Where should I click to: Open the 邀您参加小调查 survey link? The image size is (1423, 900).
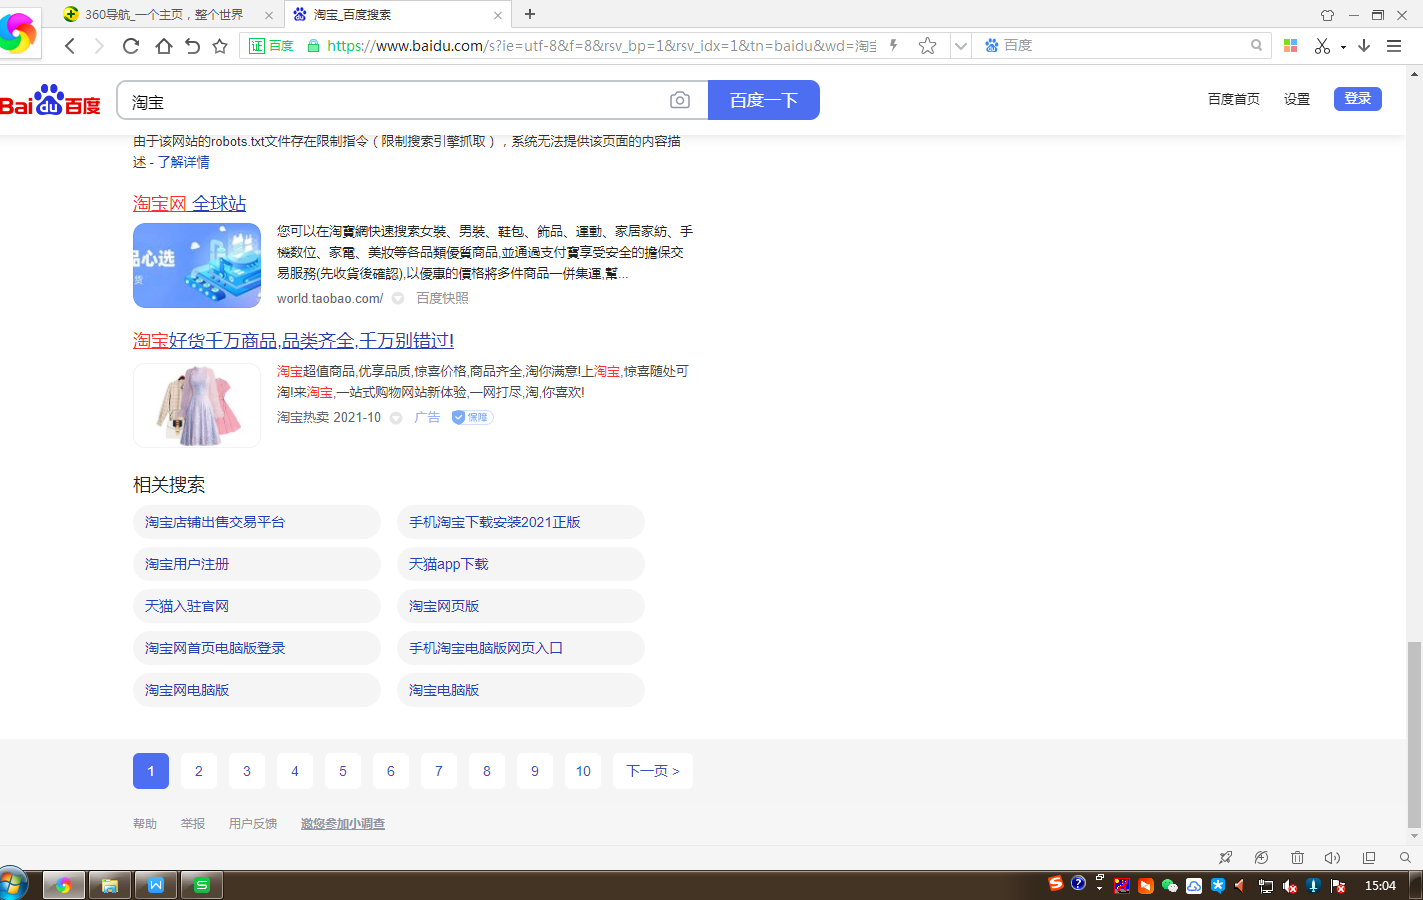[343, 824]
